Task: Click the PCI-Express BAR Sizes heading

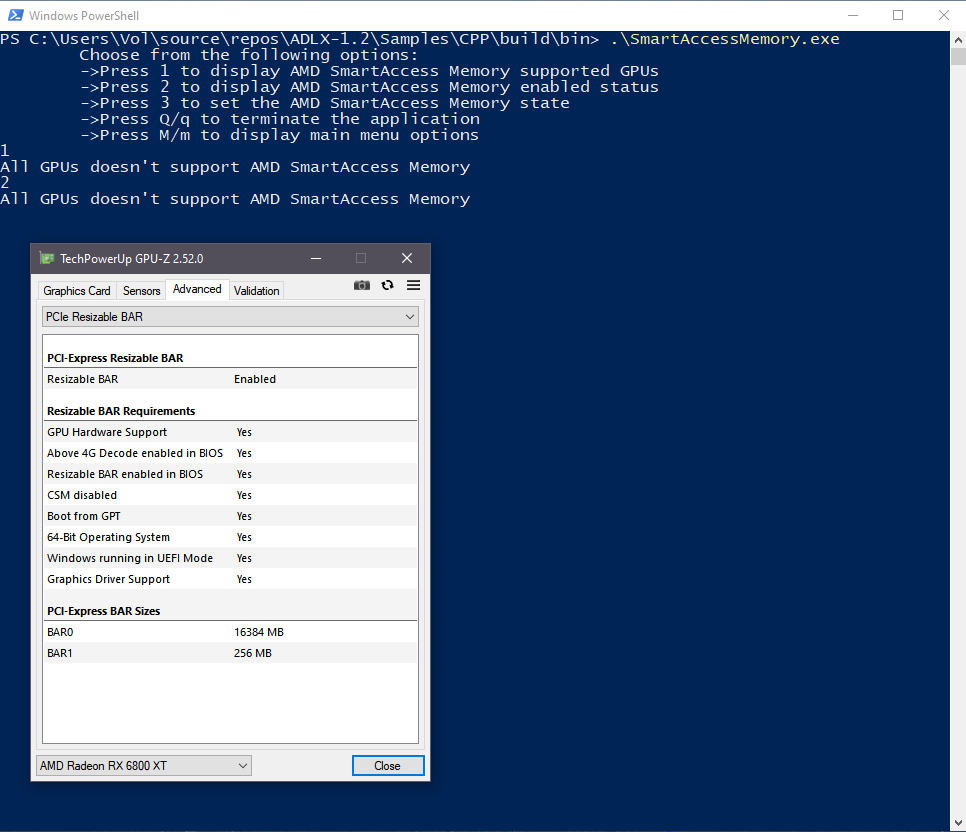Action: coord(104,611)
